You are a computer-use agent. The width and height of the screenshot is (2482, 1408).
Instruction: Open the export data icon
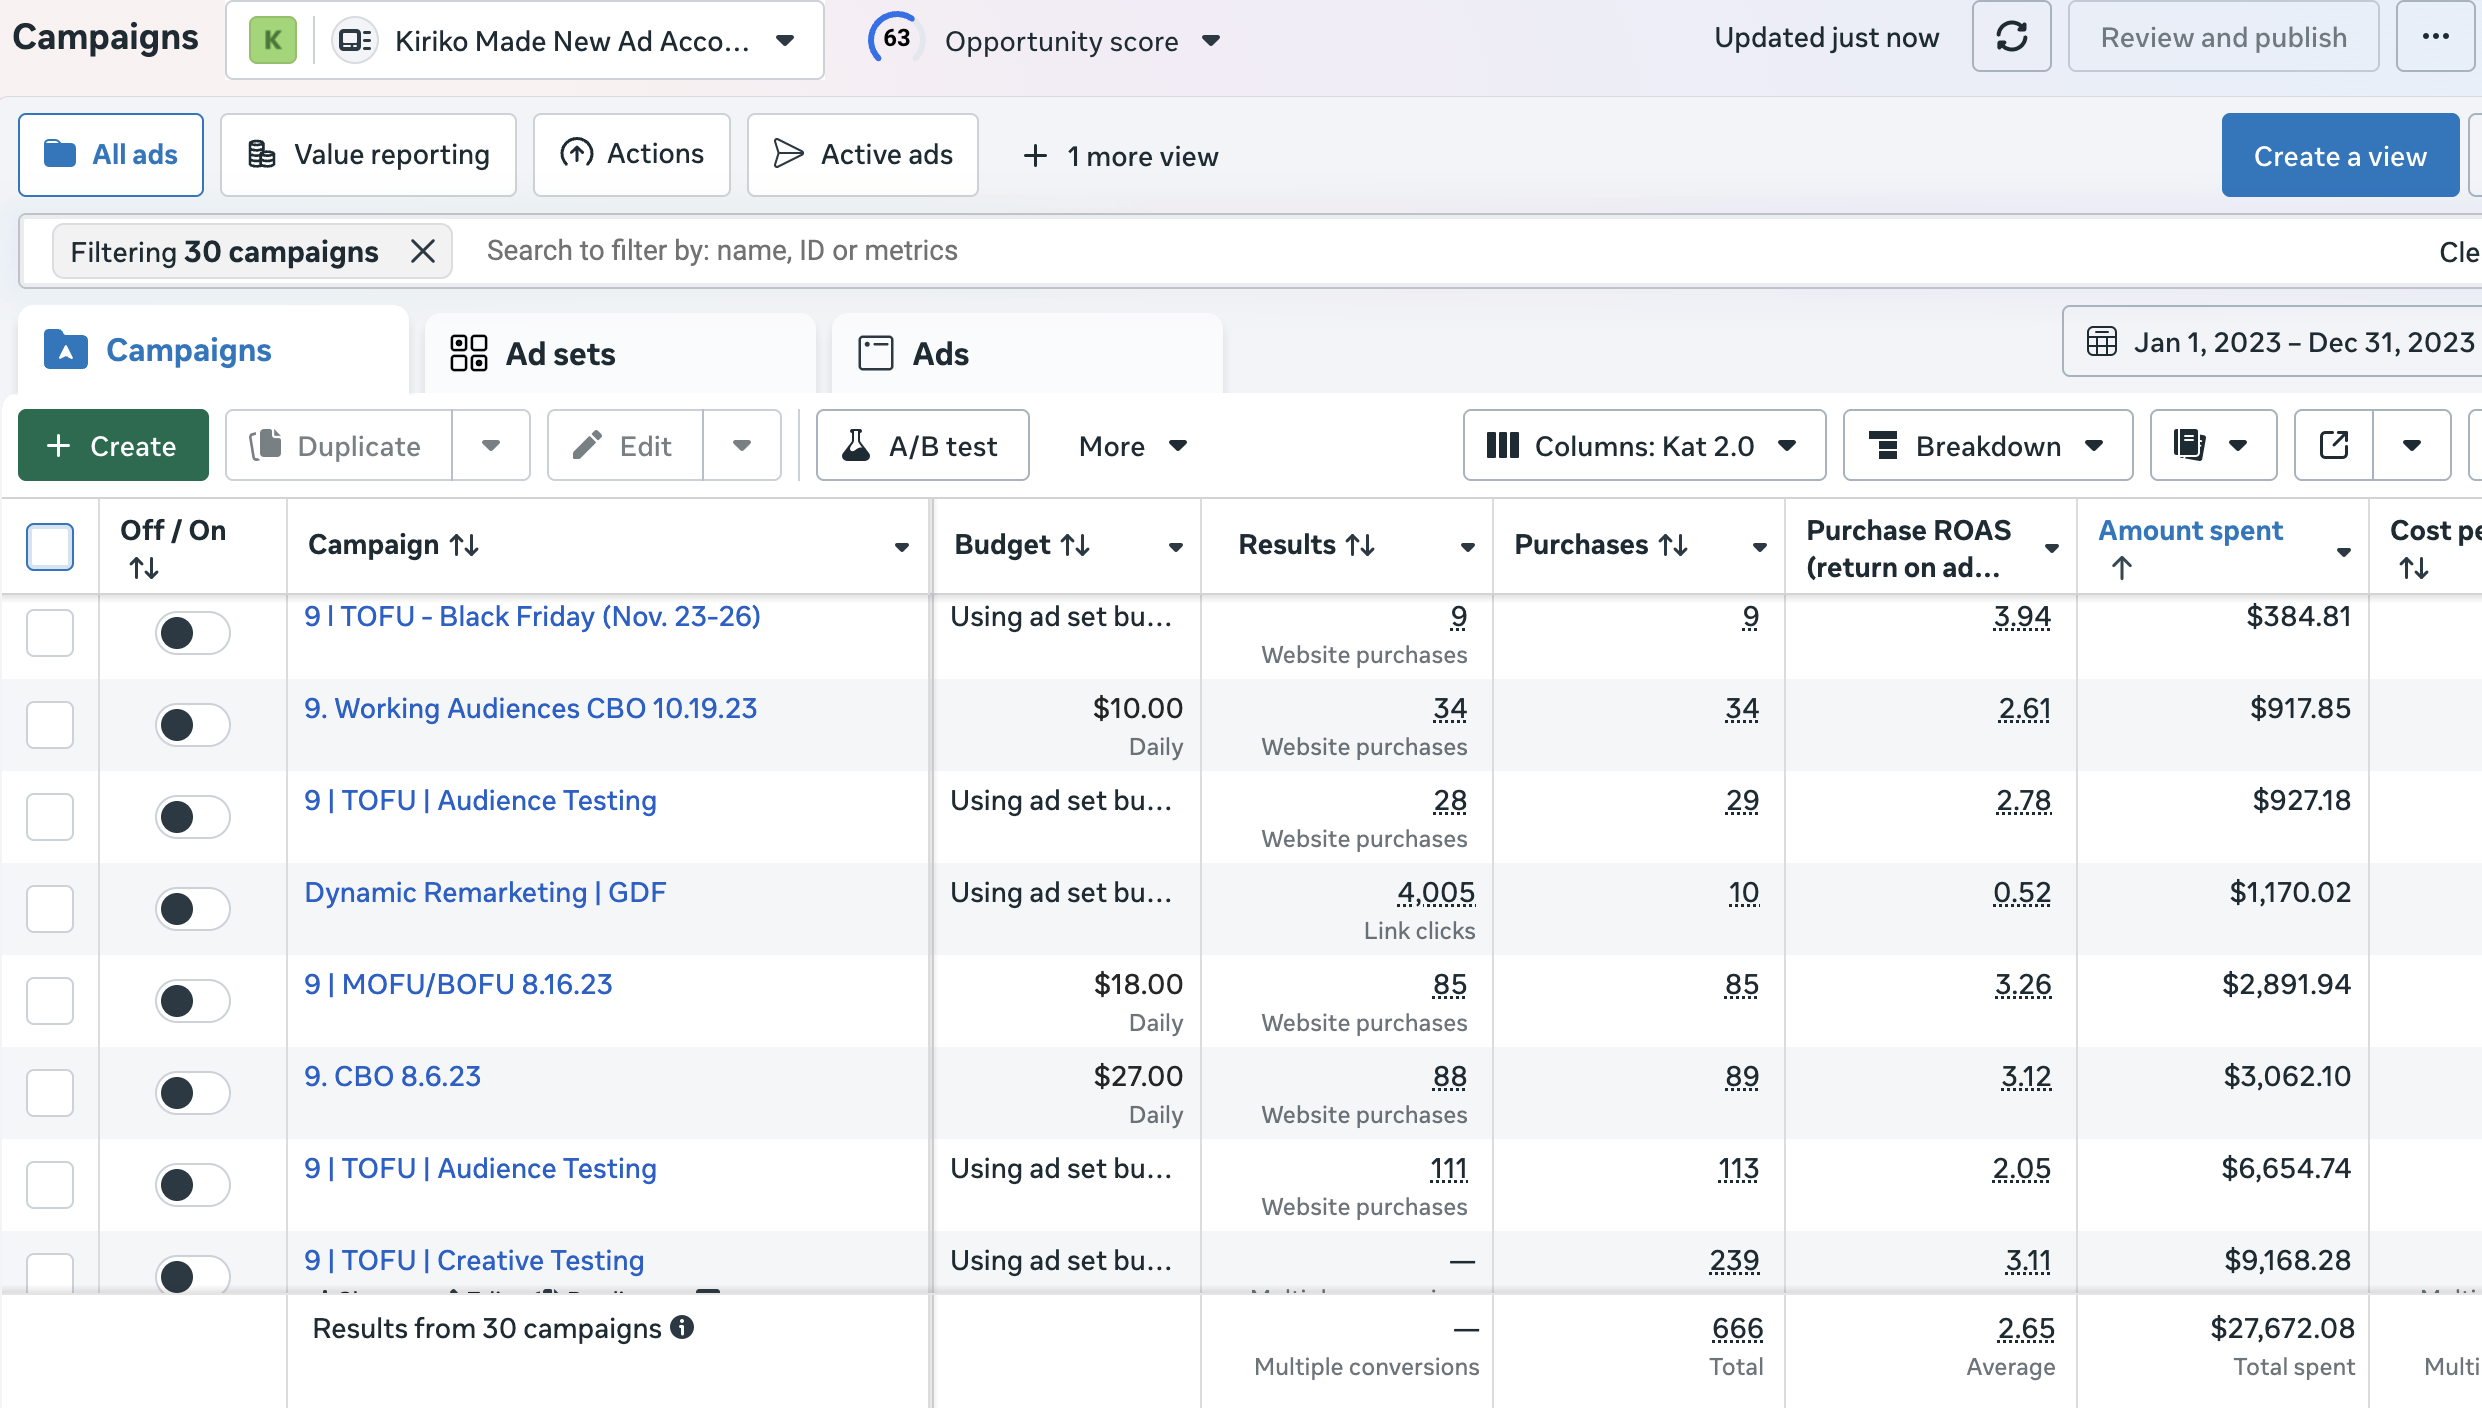coord(2333,445)
